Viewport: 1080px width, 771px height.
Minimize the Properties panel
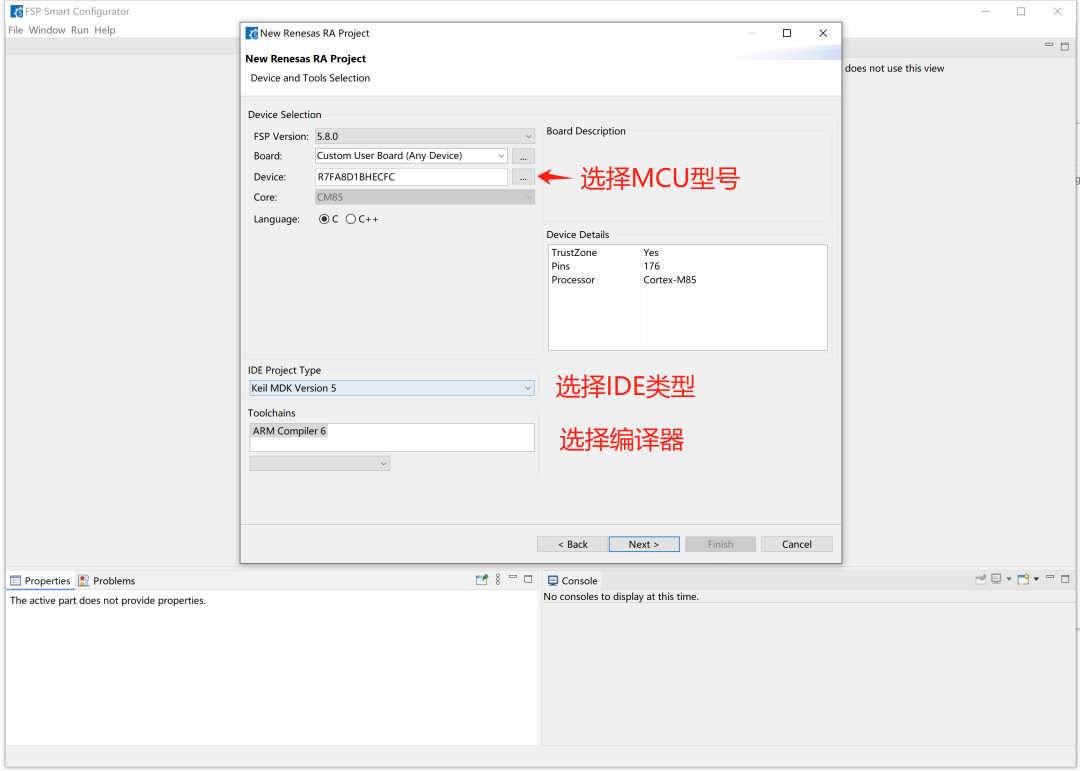(x=513, y=577)
